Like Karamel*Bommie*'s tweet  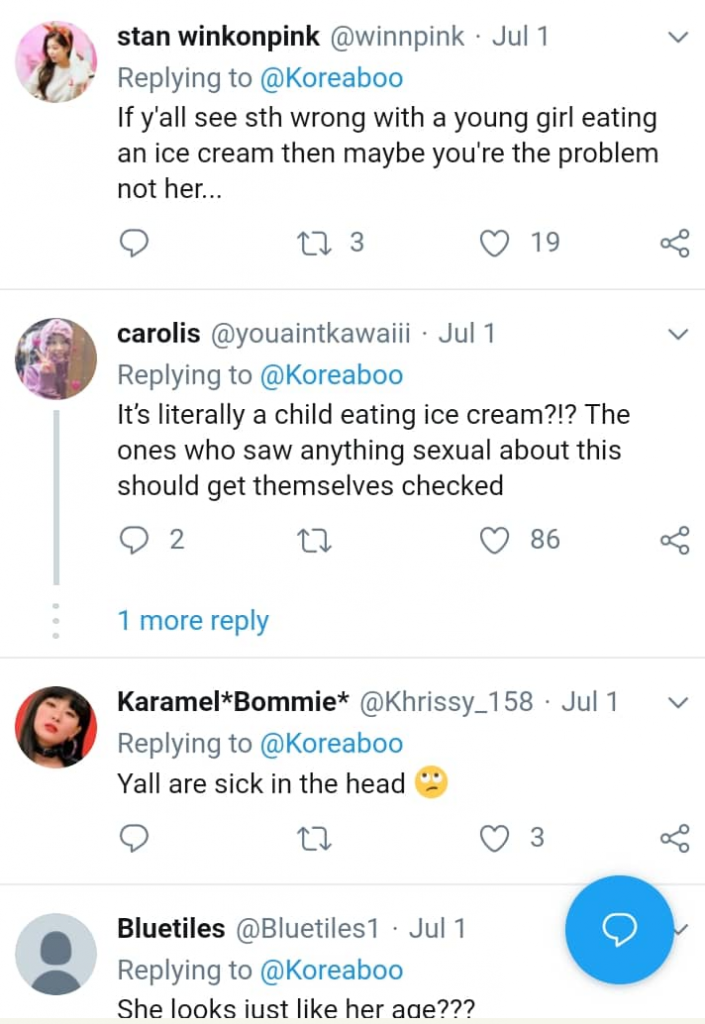coord(495,837)
